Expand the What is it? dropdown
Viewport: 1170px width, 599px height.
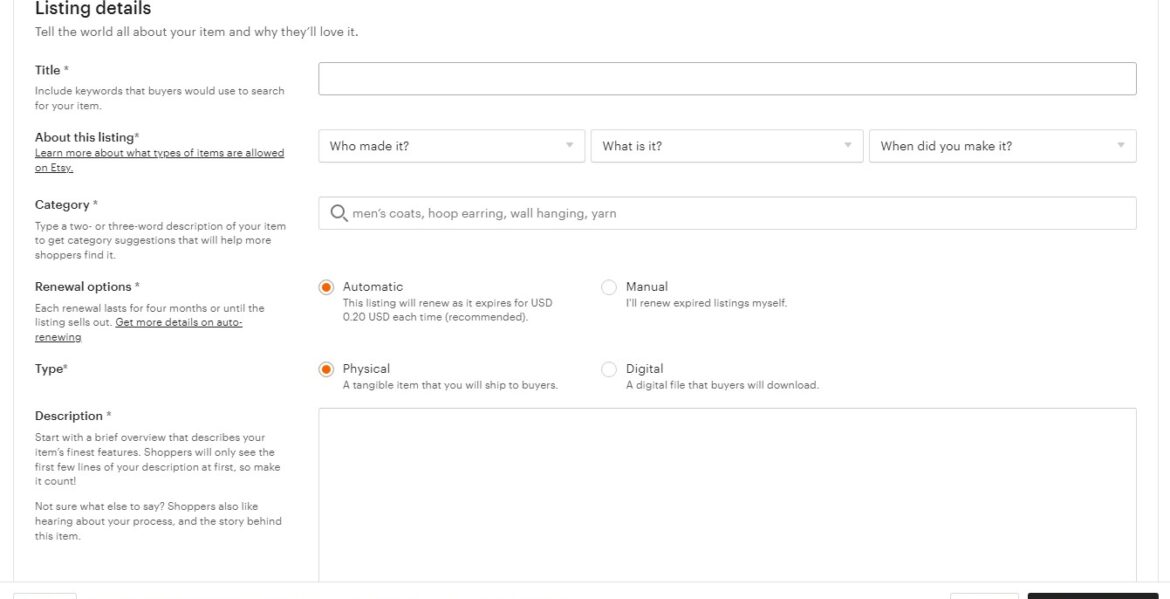click(726, 146)
